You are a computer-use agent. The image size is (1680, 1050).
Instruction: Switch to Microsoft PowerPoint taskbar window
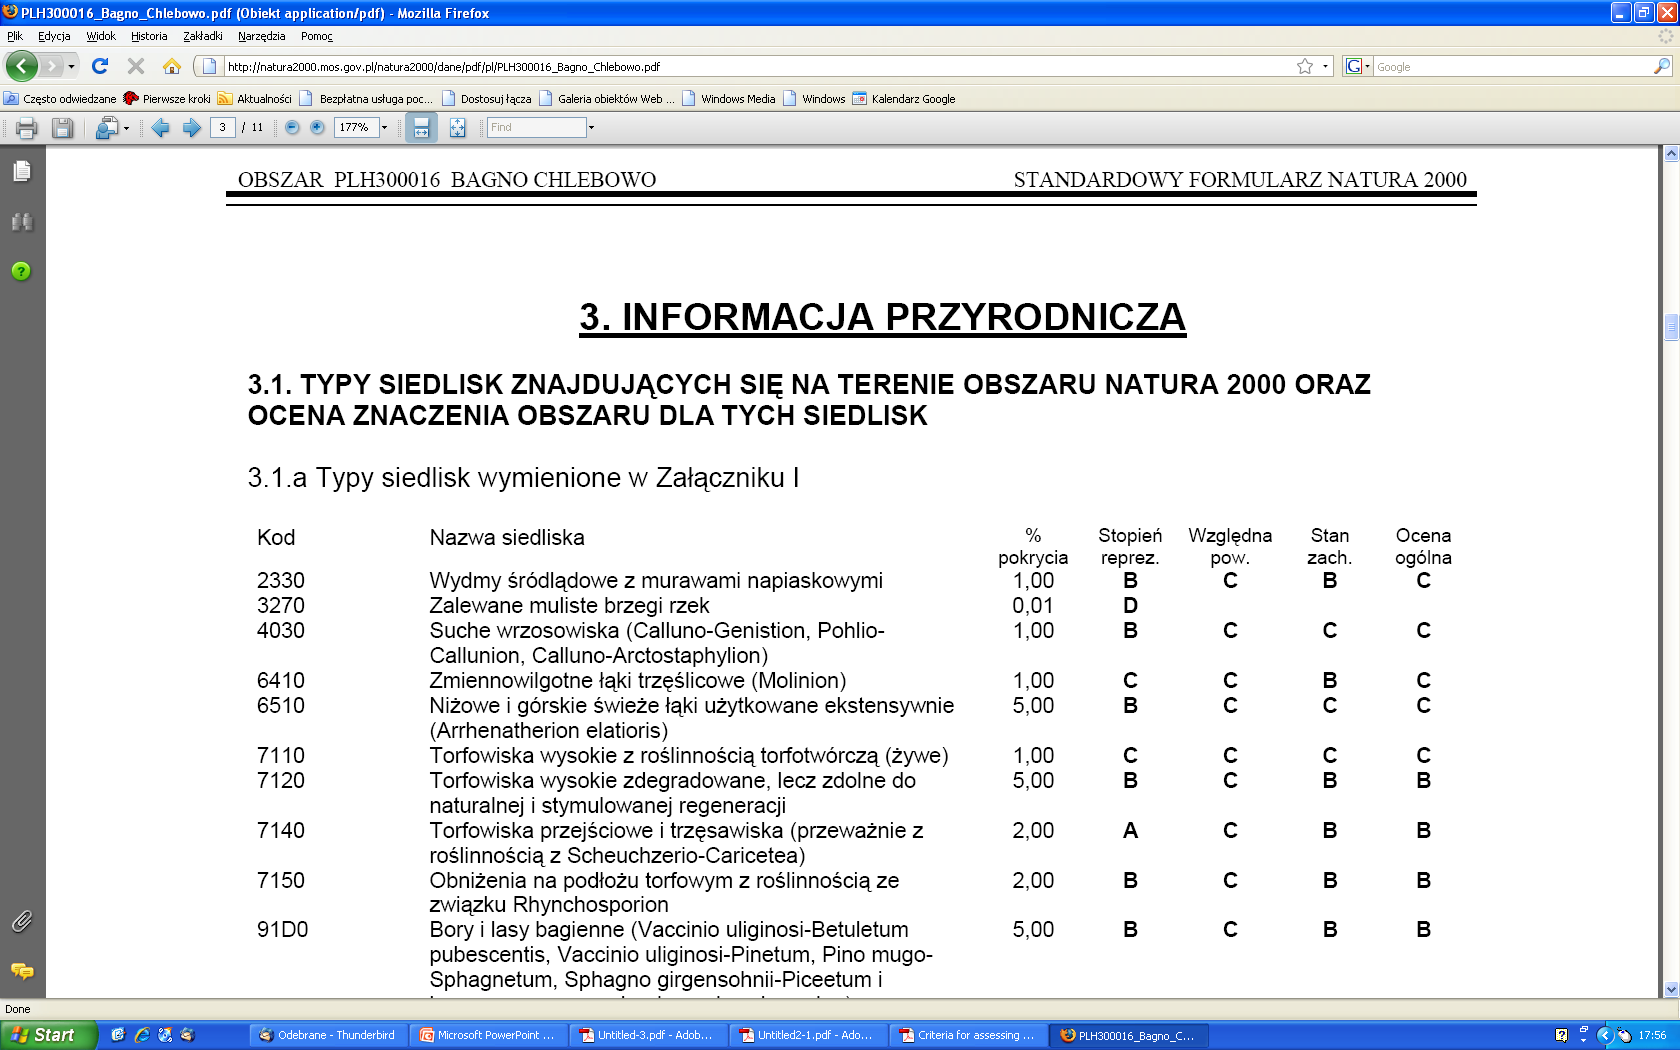pos(488,1035)
